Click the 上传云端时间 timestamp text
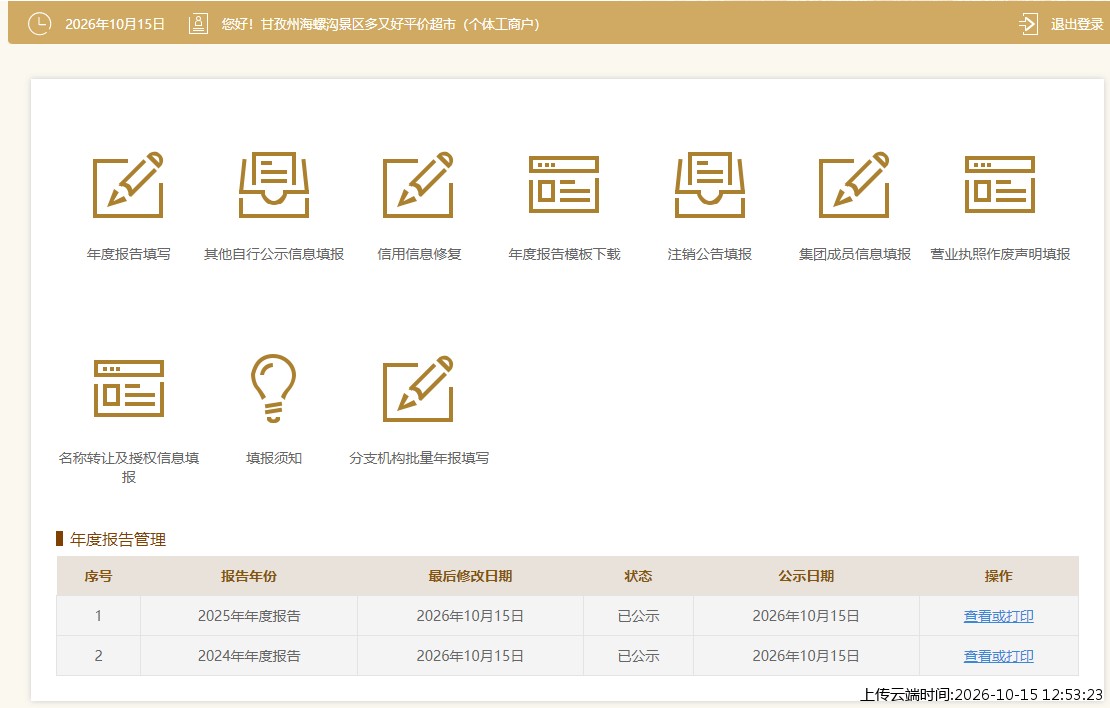 click(x=981, y=695)
